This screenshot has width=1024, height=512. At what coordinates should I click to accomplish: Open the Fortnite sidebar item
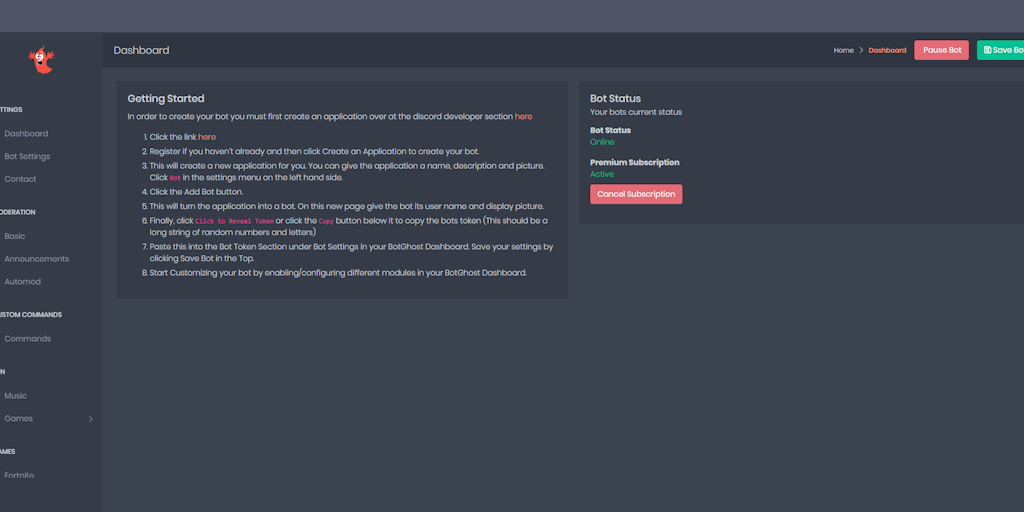point(19,475)
